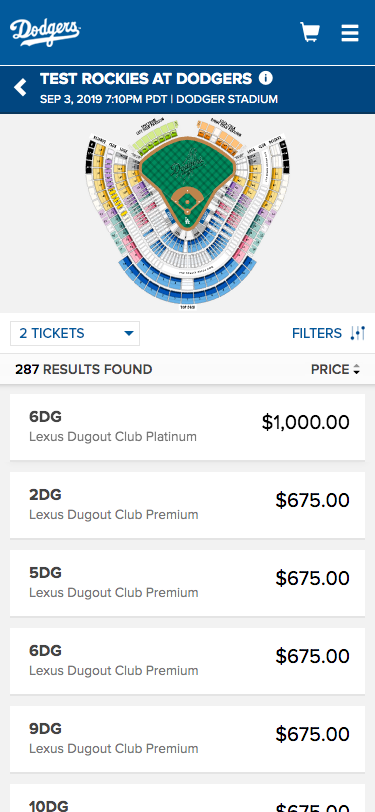Open the hamburger menu icon
This screenshot has height=812, width=375.
click(350, 33)
